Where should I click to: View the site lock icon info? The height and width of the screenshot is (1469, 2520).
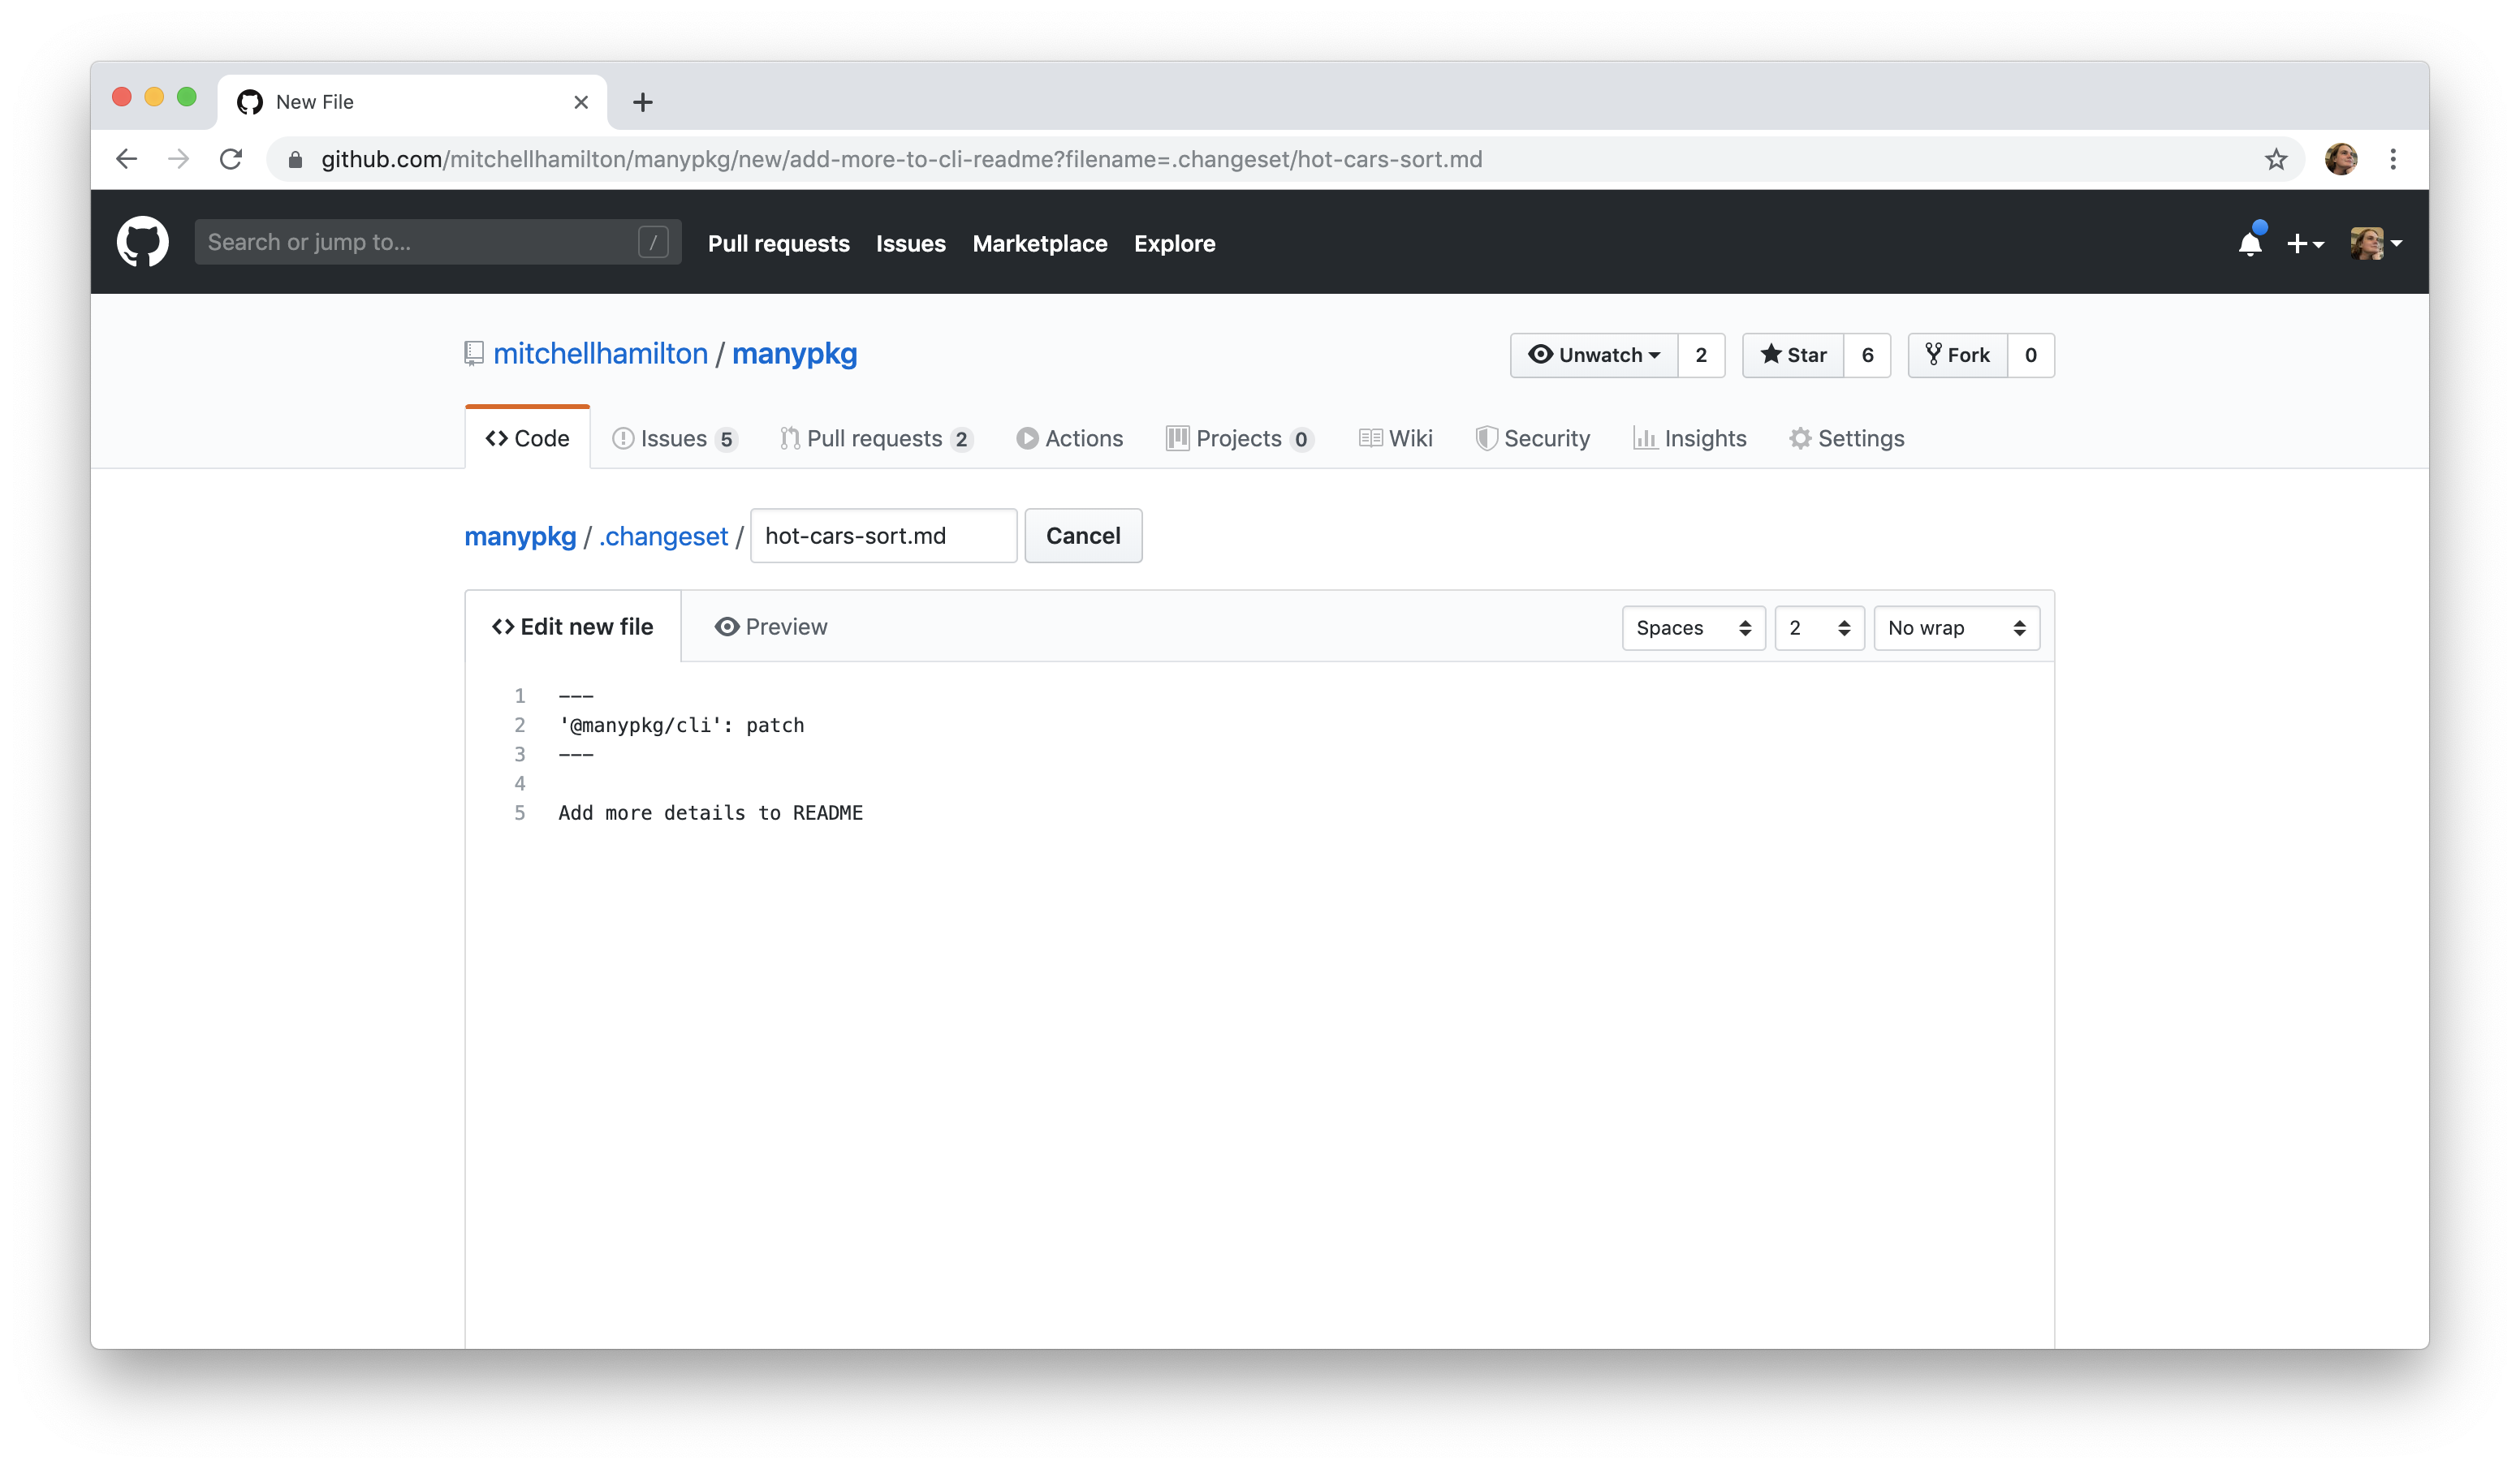[295, 160]
